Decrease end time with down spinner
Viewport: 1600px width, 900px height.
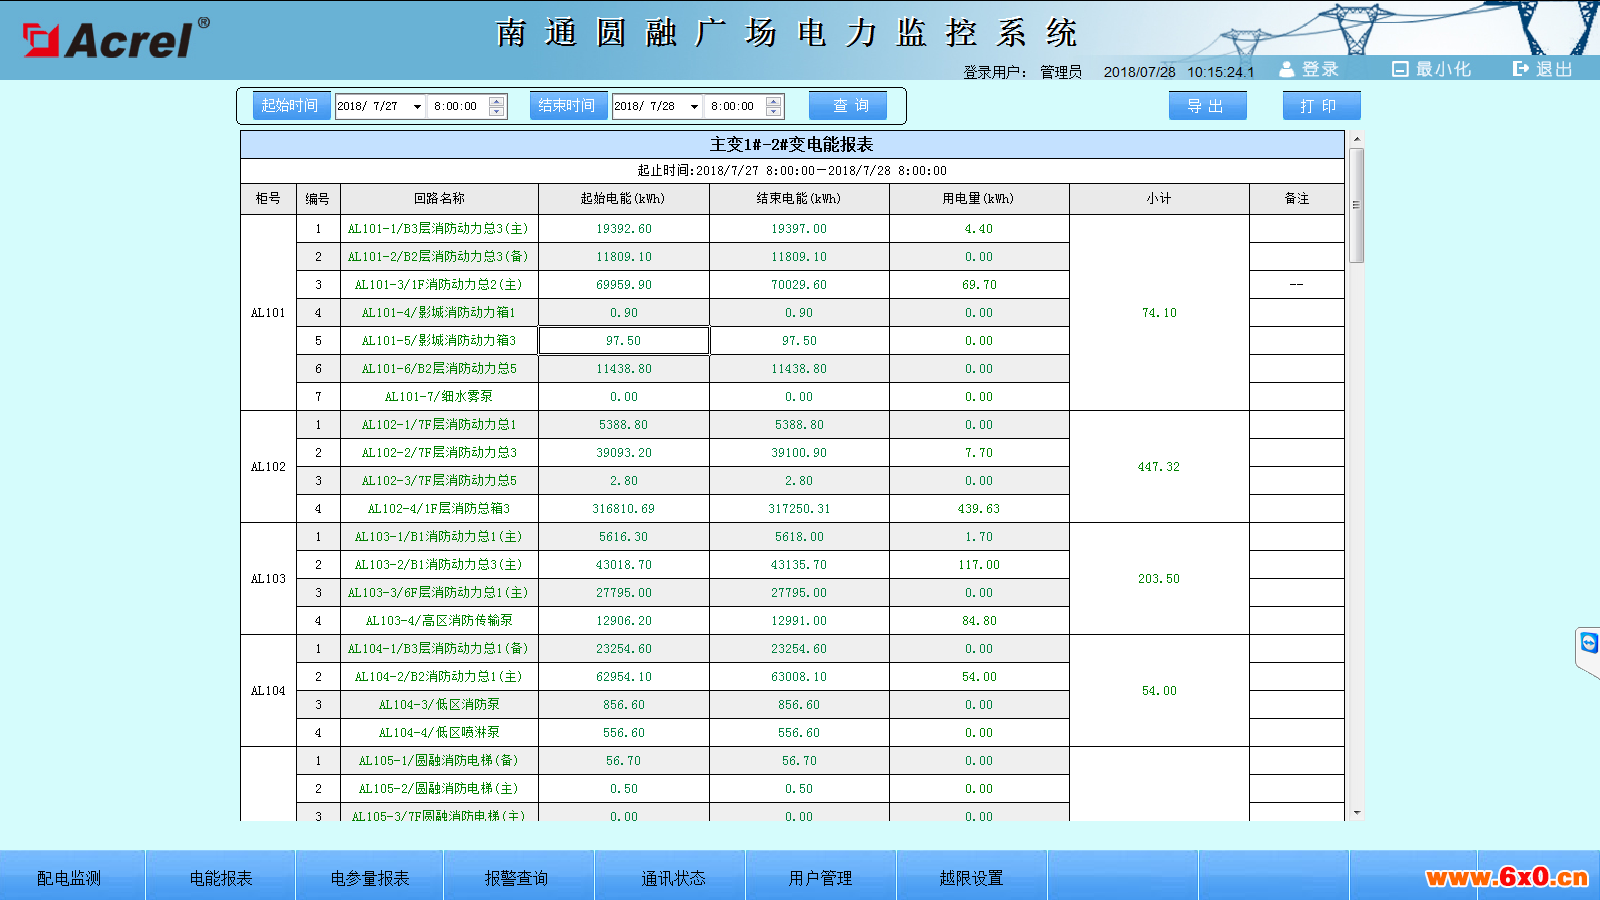tap(774, 111)
